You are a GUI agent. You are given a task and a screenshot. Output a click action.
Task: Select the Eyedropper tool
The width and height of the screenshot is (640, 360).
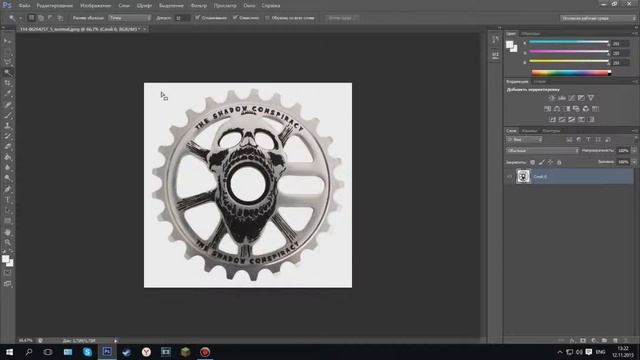(7, 94)
